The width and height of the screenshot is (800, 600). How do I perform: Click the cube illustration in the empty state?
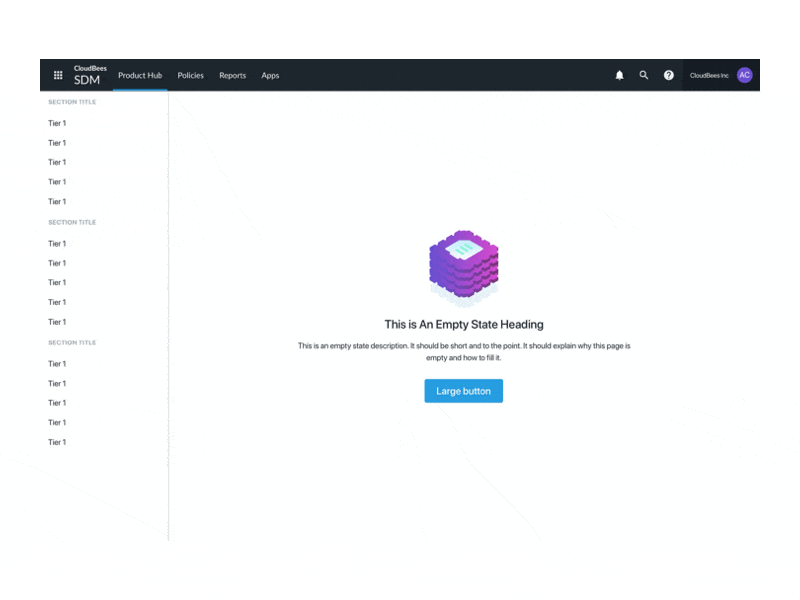463,263
